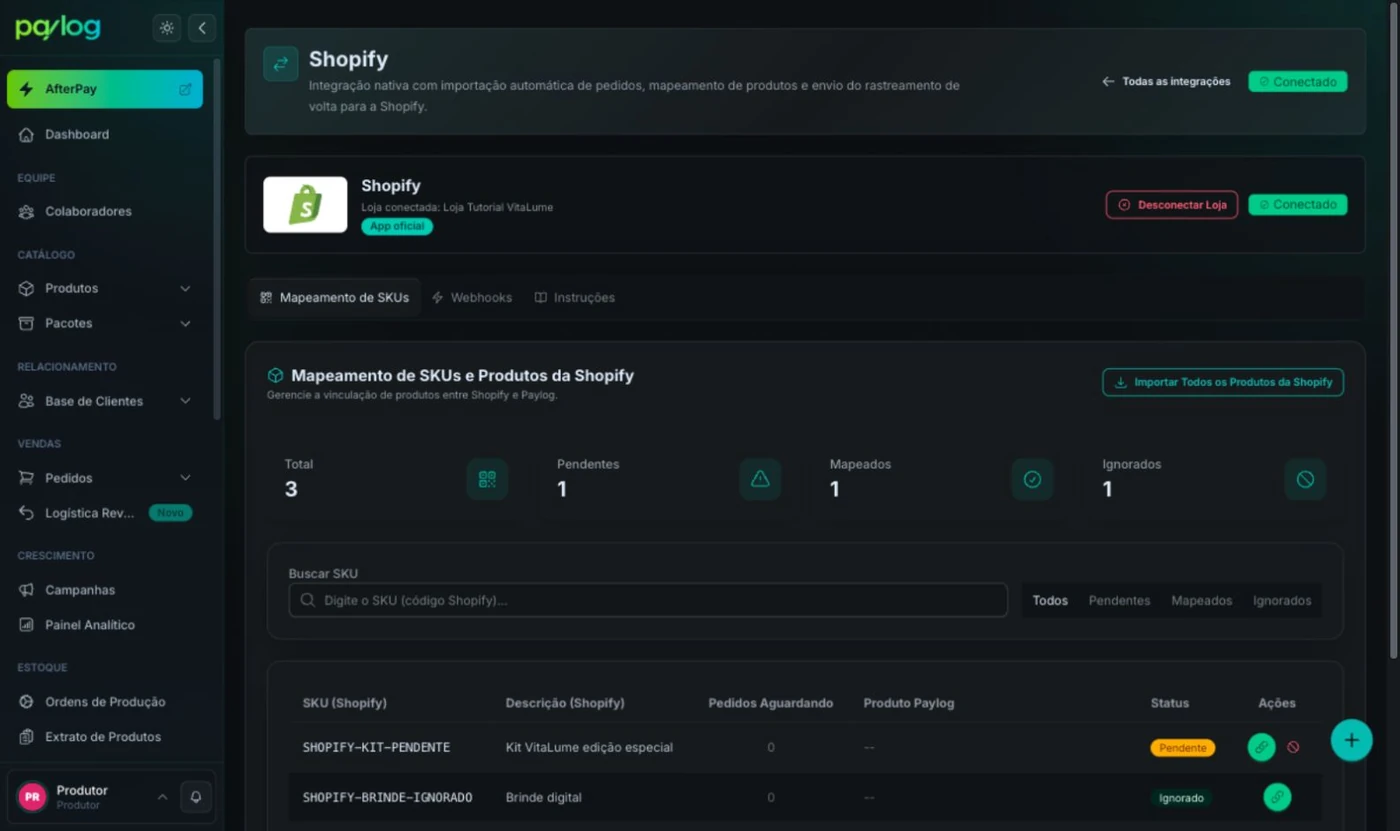
Task: Click the floating plus button
Action: point(1351,740)
